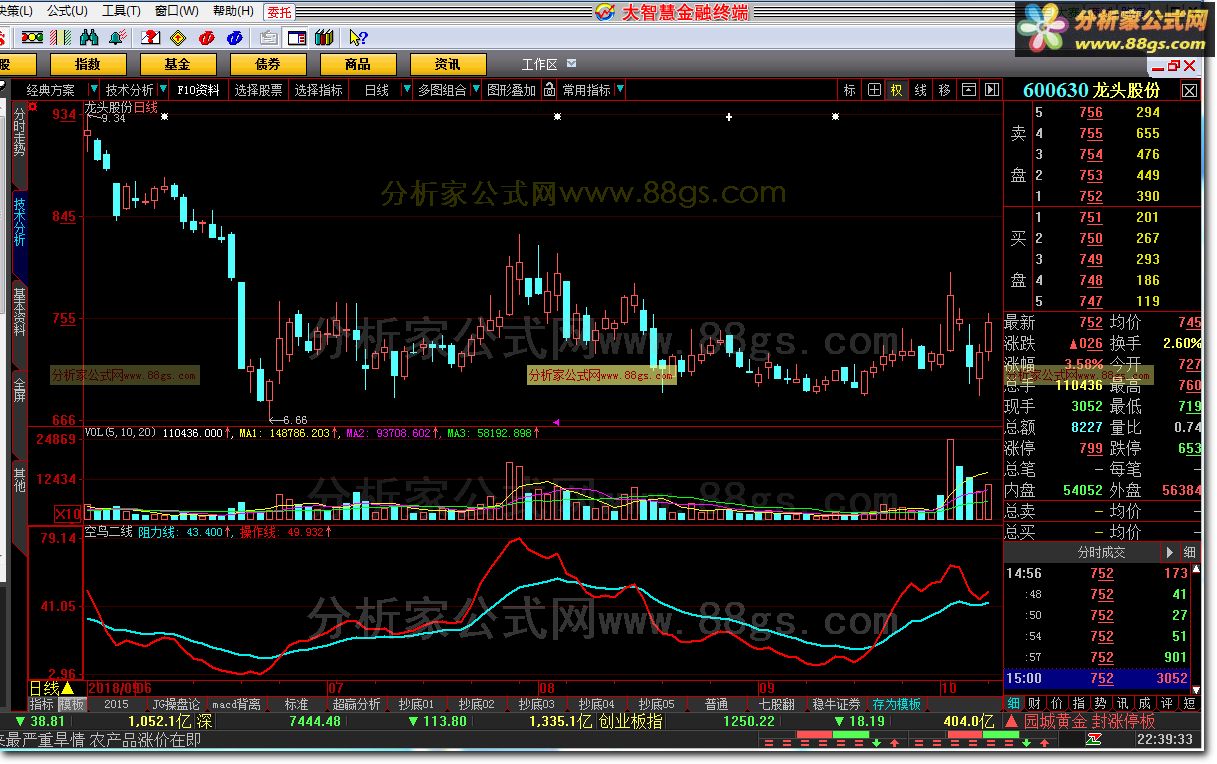Click the maximize chart pane icon

969,90
